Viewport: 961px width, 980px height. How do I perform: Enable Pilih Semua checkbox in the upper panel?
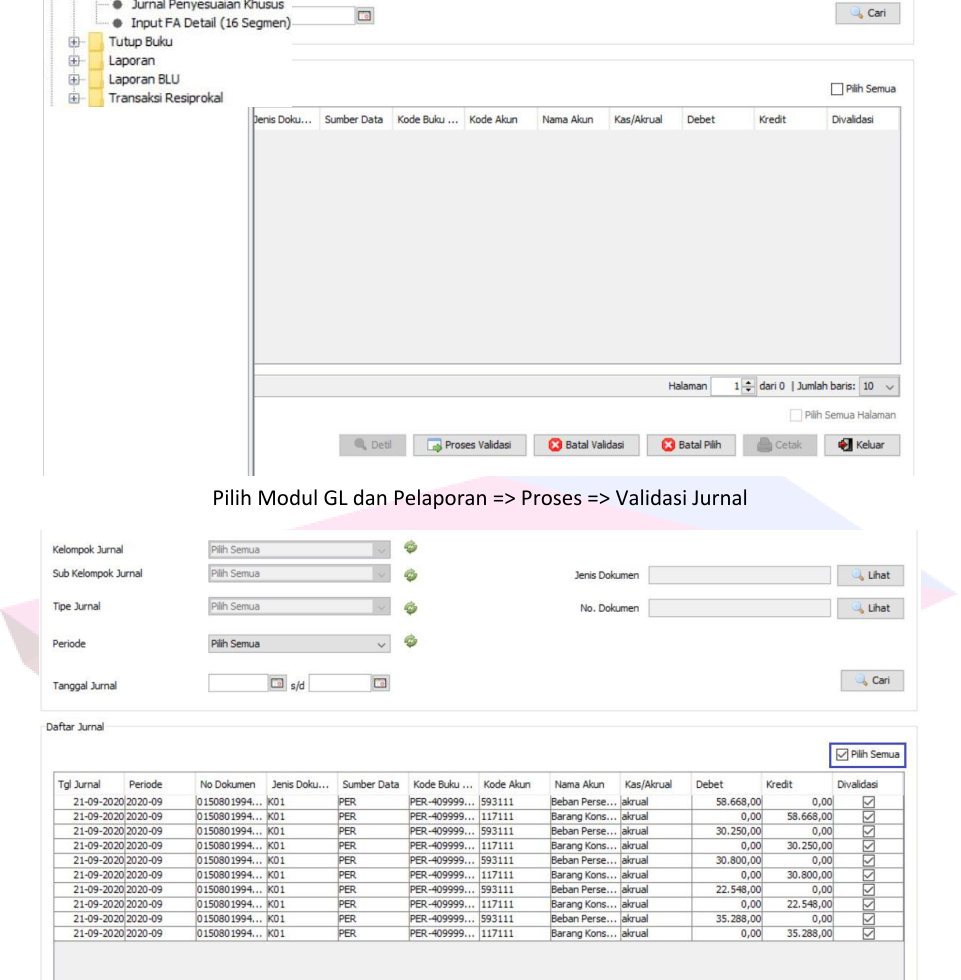[x=838, y=89]
